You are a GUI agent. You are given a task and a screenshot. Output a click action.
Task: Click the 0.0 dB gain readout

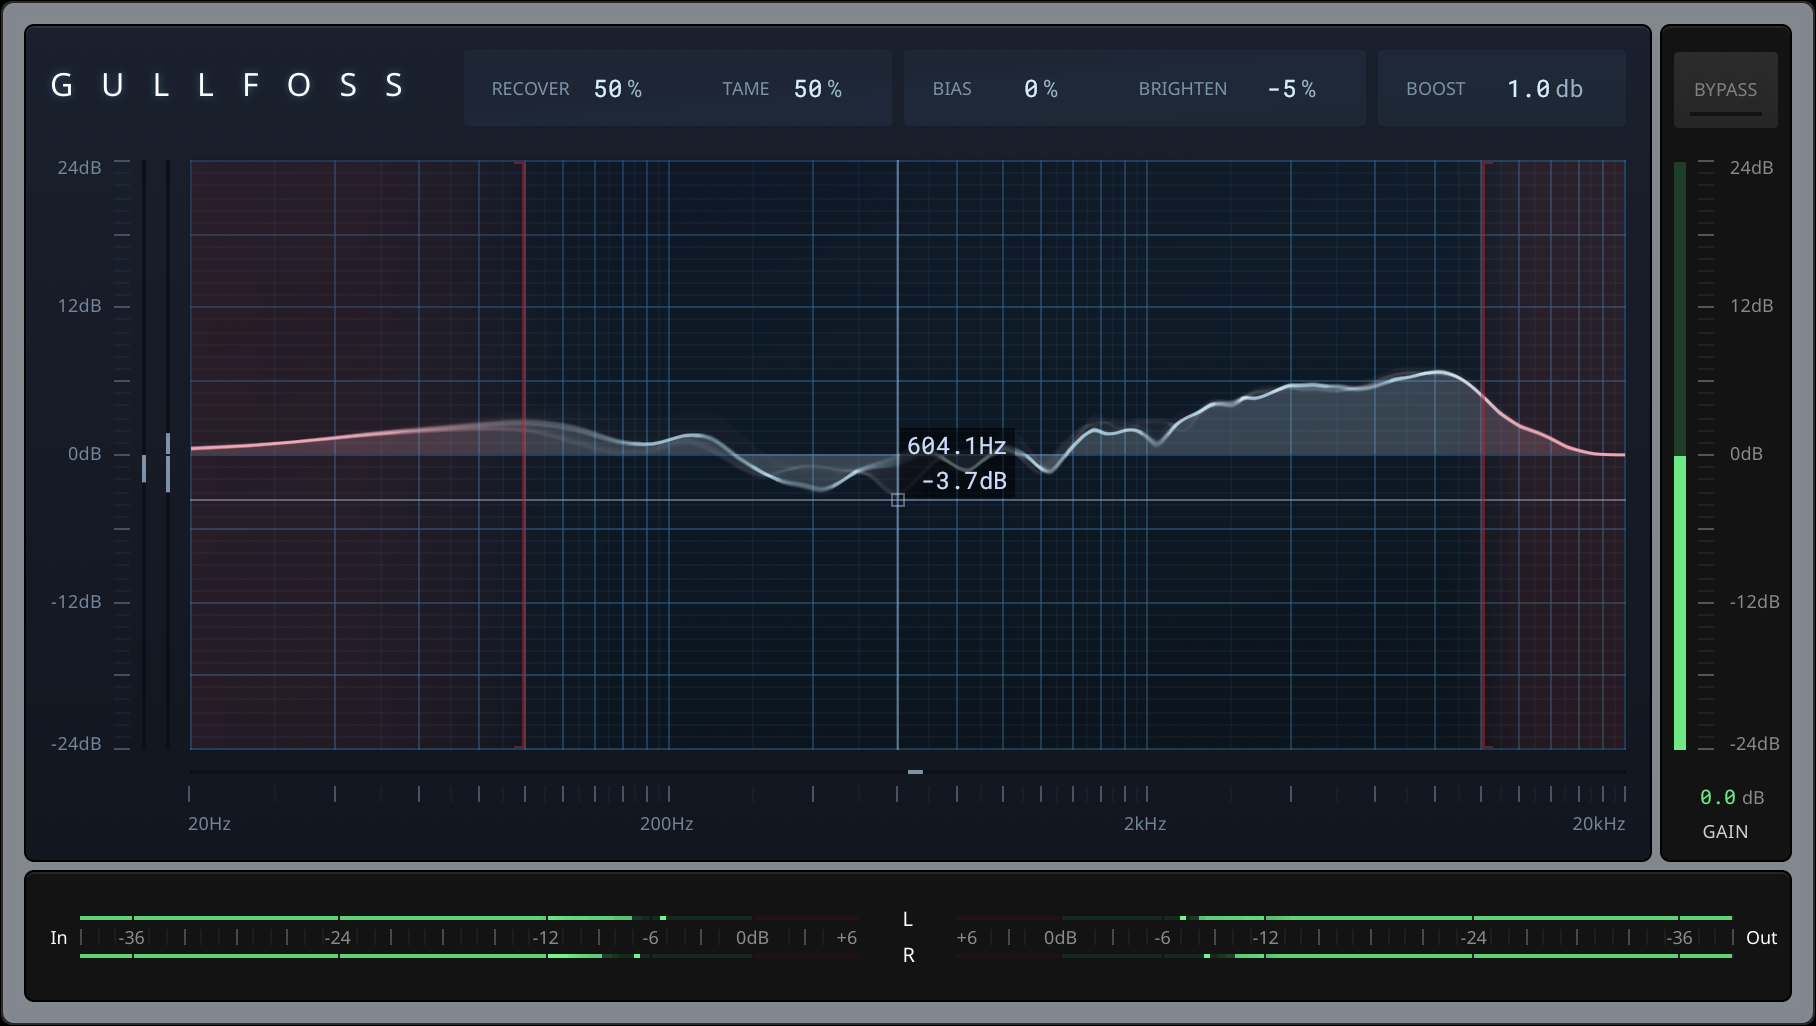pyautogui.click(x=1732, y=797)
